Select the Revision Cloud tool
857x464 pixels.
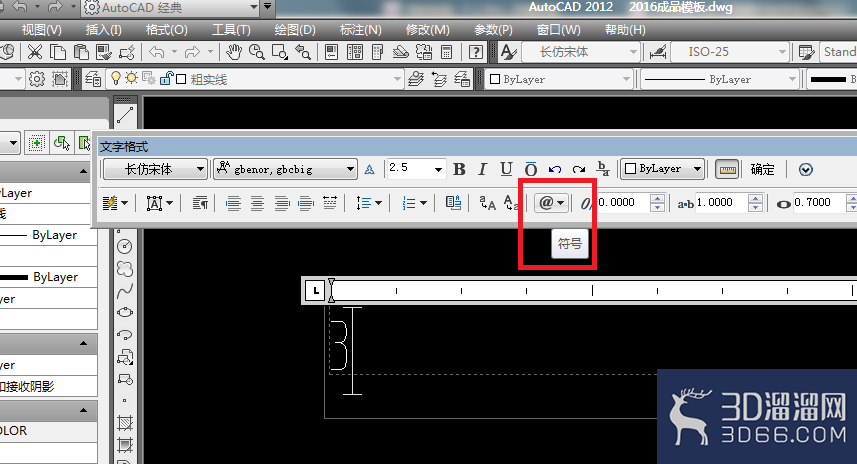click(x=125, y=269)
